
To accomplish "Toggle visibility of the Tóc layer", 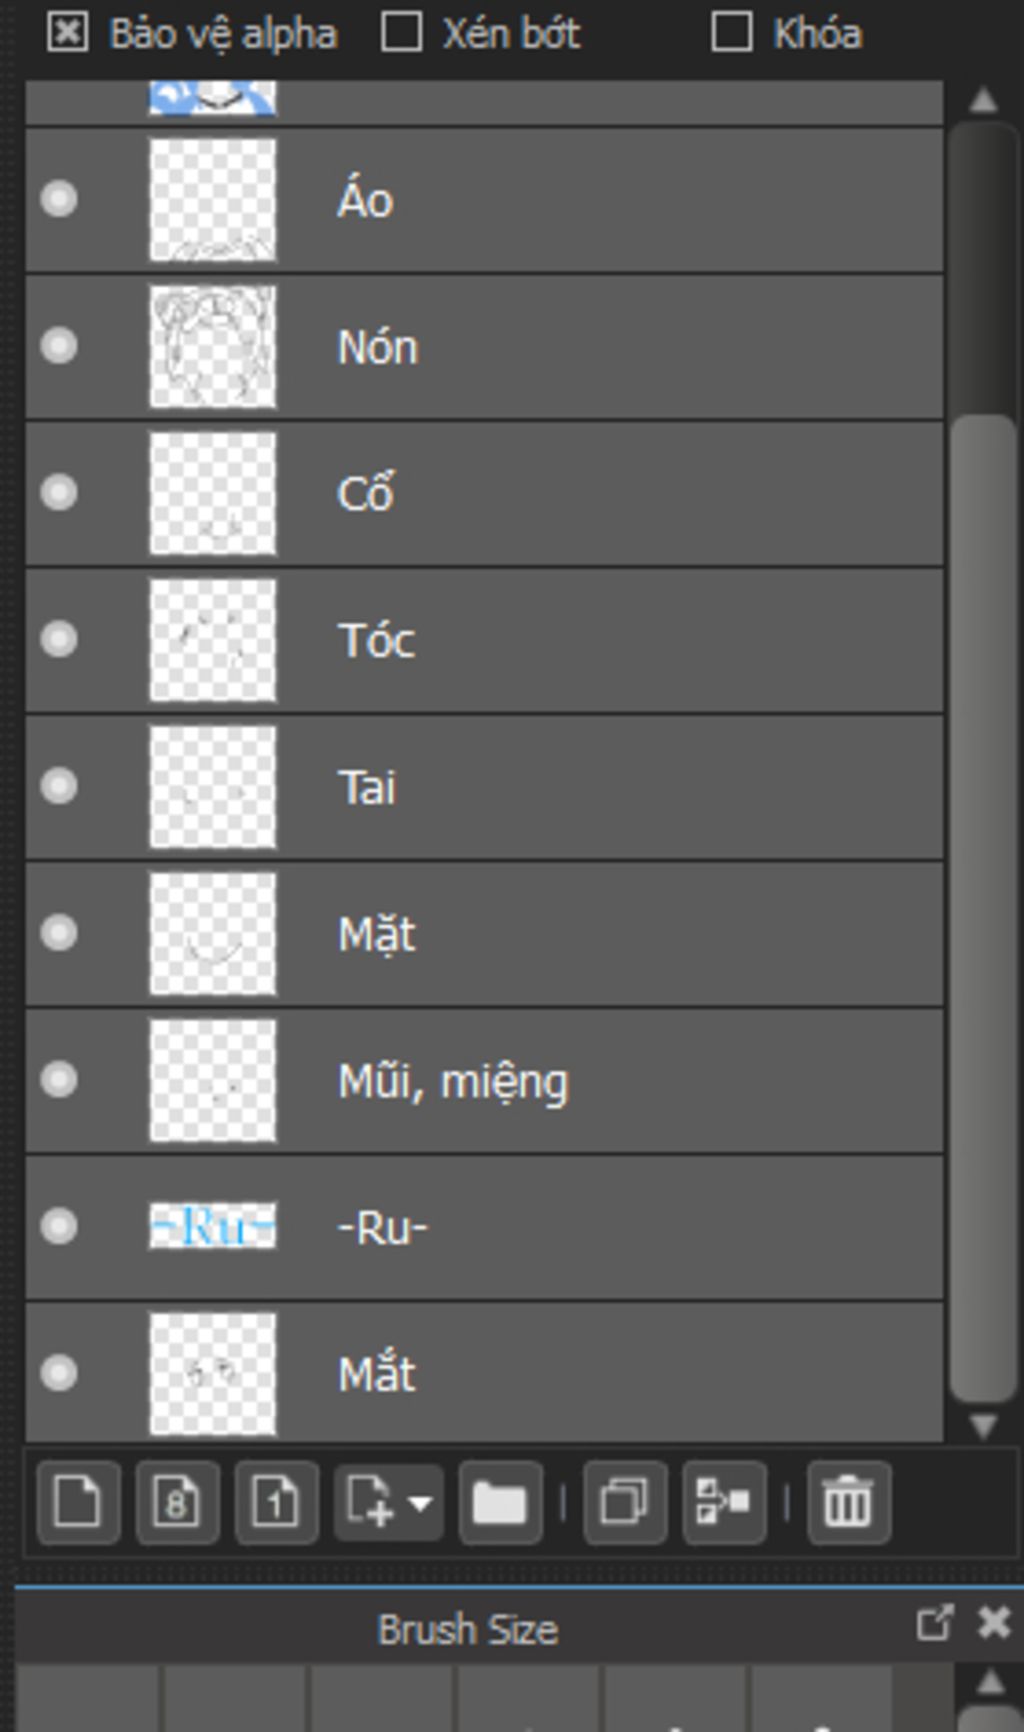I will tap(59, 639).
